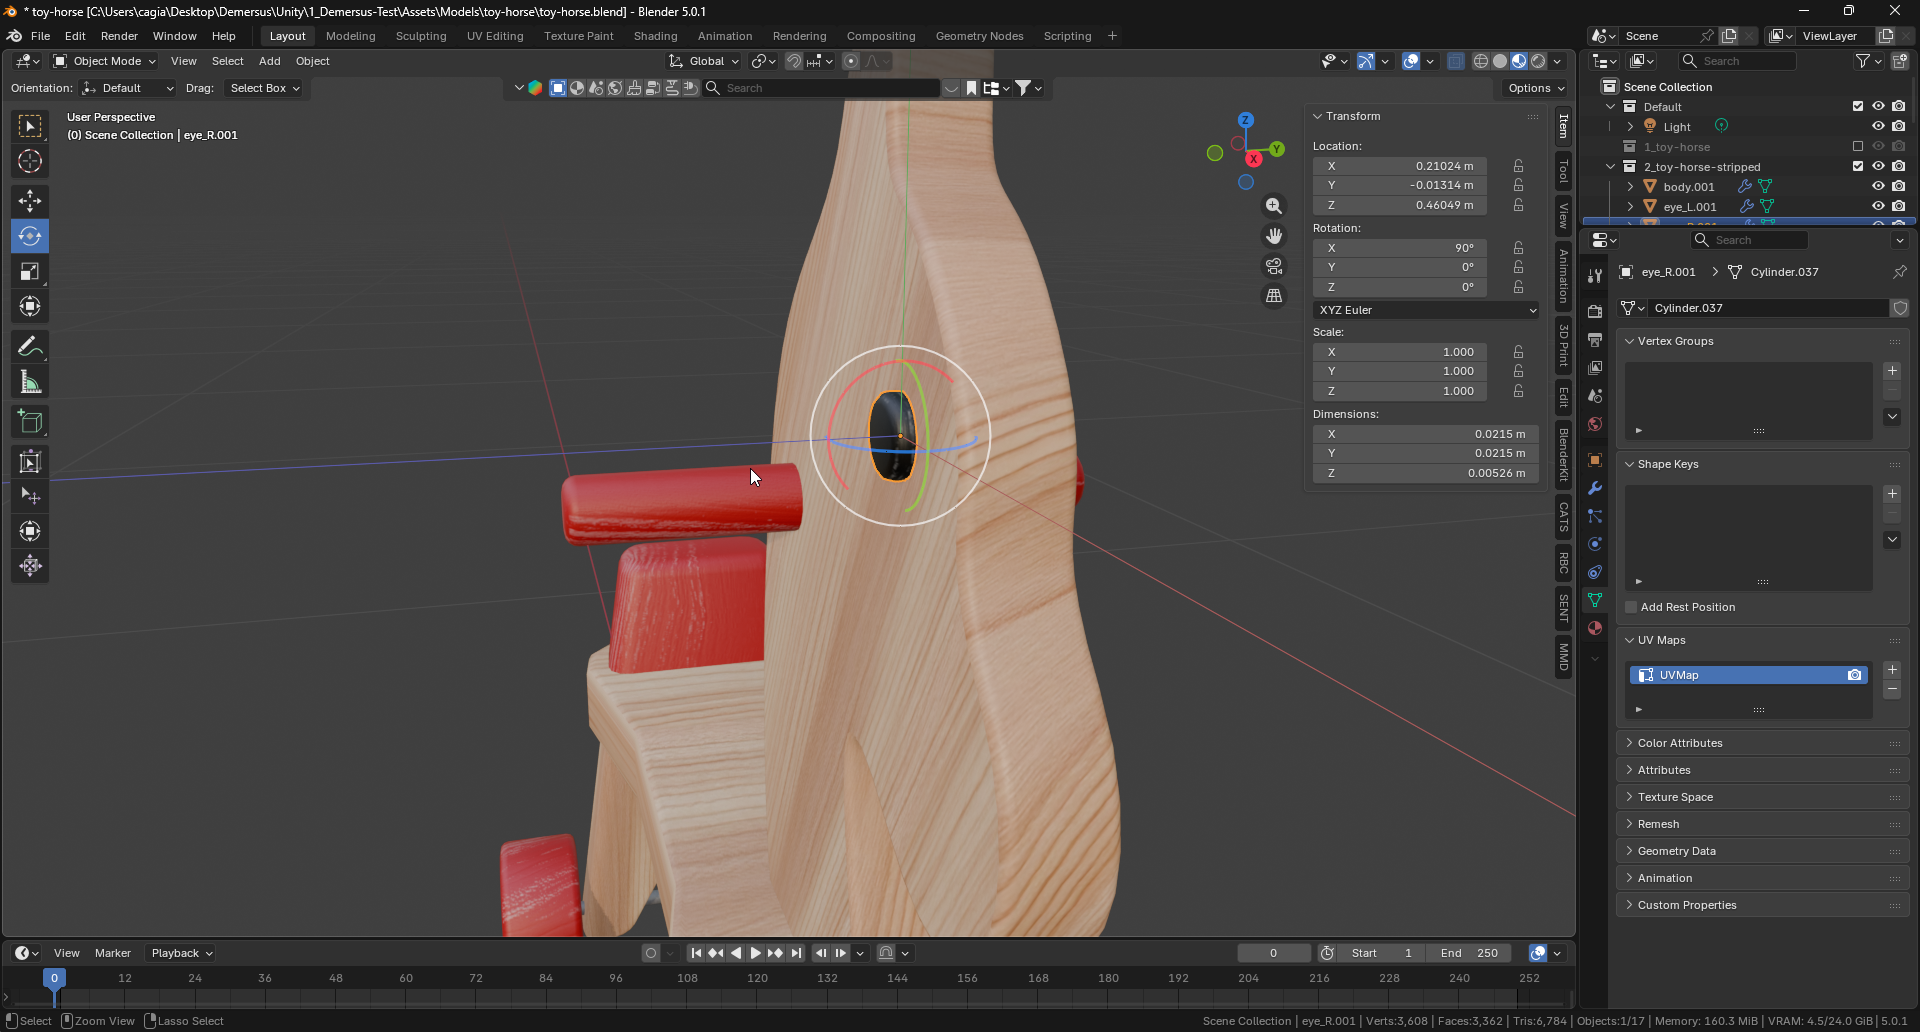1920x1032 pixels.
Task: Switch to the Shading workspace tab
Action: tap(656, 36)
